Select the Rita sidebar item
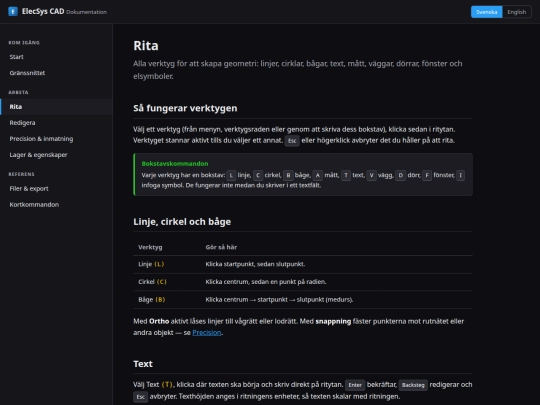 (56, 107)
